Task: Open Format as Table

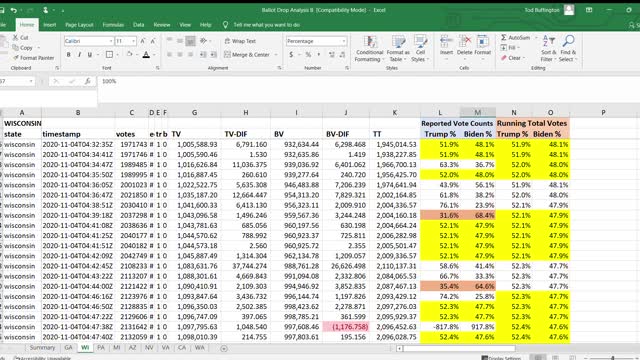Action: (398, 49)
